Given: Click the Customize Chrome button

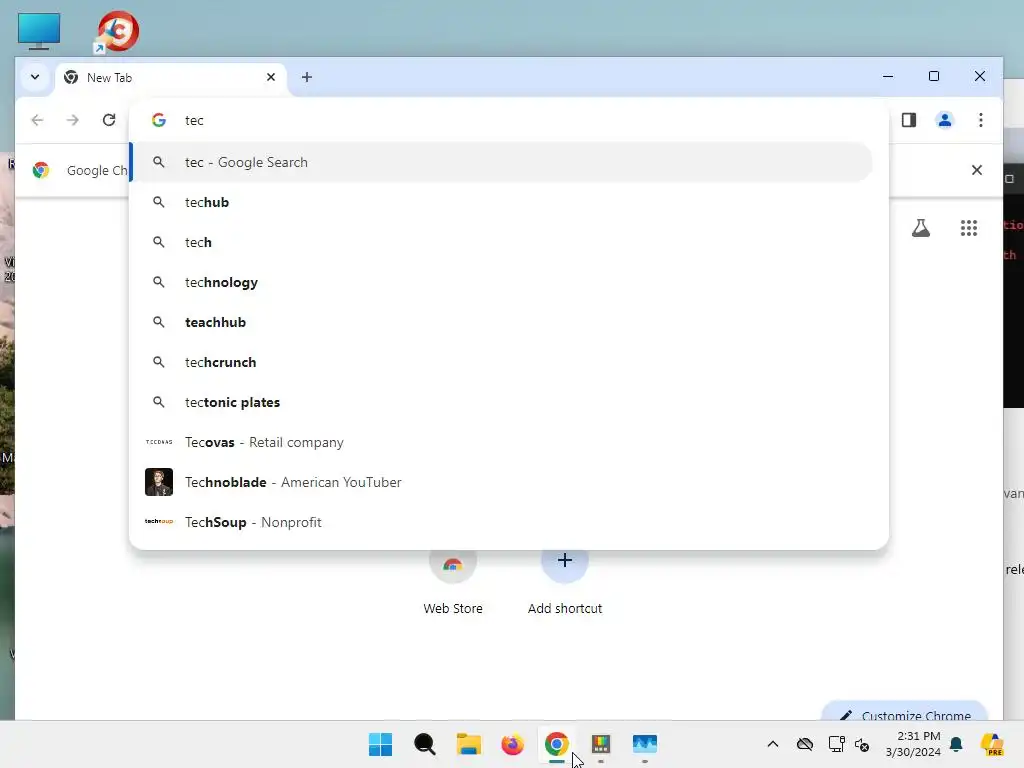Looking at the screenshot, I should click(904, 712).
